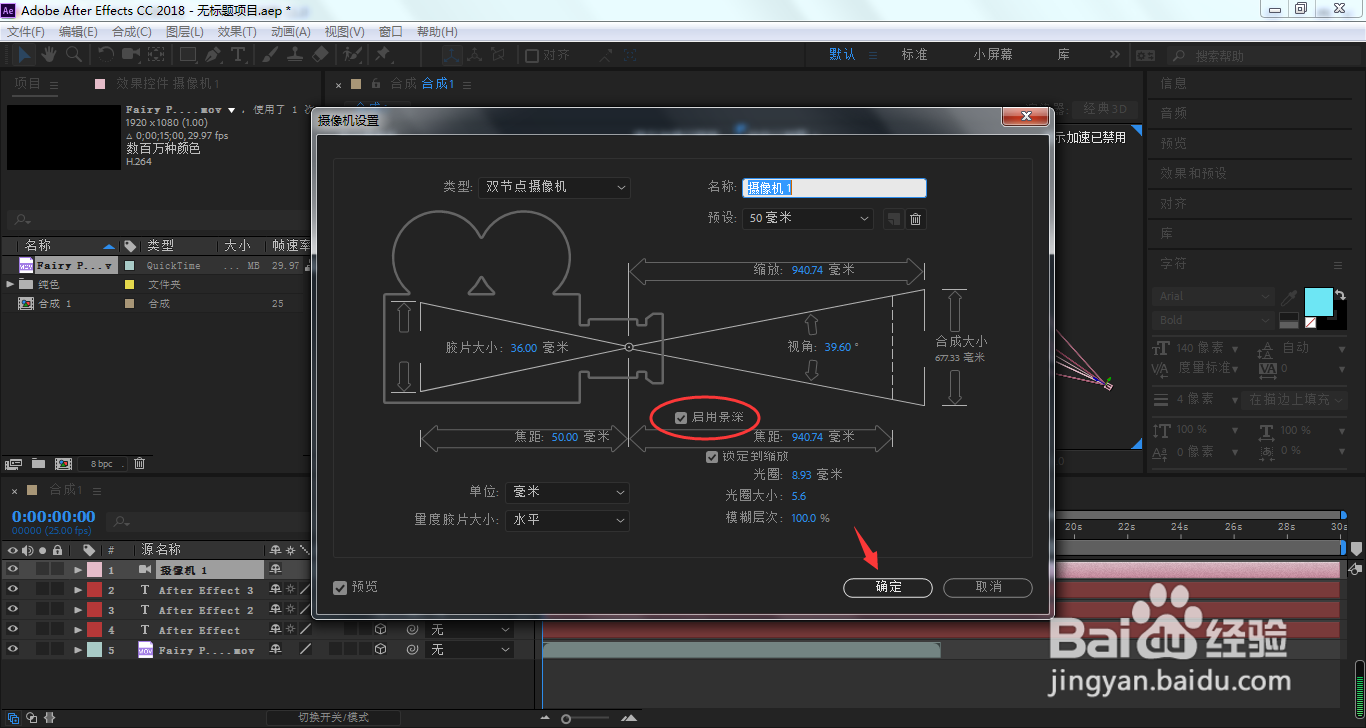
Task: Hide layer 4 After Effect eye
Action: (x=13, y=630)
